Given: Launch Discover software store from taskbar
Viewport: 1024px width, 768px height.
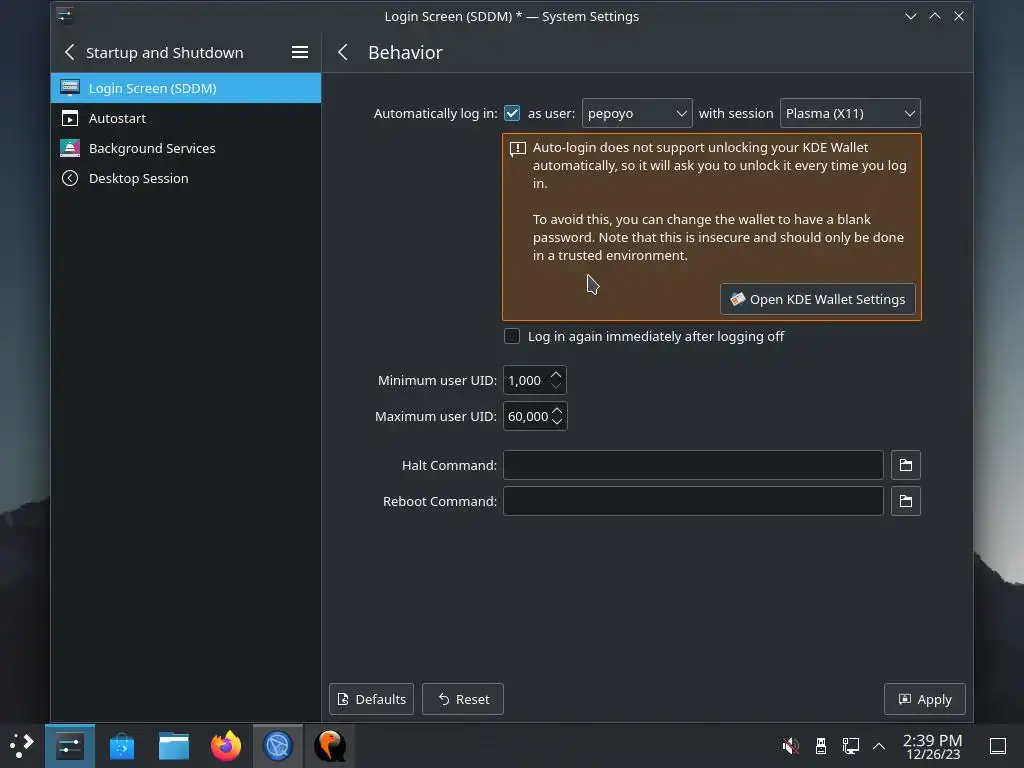Looking at the screenshot, I should (x=121, y=746).
